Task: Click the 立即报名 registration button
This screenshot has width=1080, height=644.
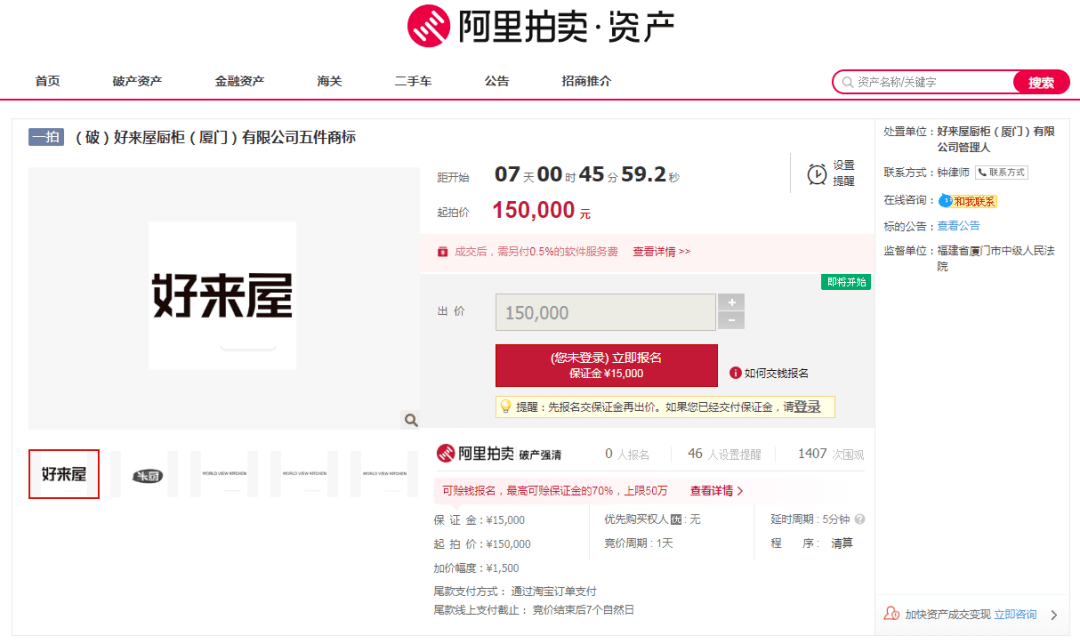Action: pyautogui.click(x=606, y=365)
